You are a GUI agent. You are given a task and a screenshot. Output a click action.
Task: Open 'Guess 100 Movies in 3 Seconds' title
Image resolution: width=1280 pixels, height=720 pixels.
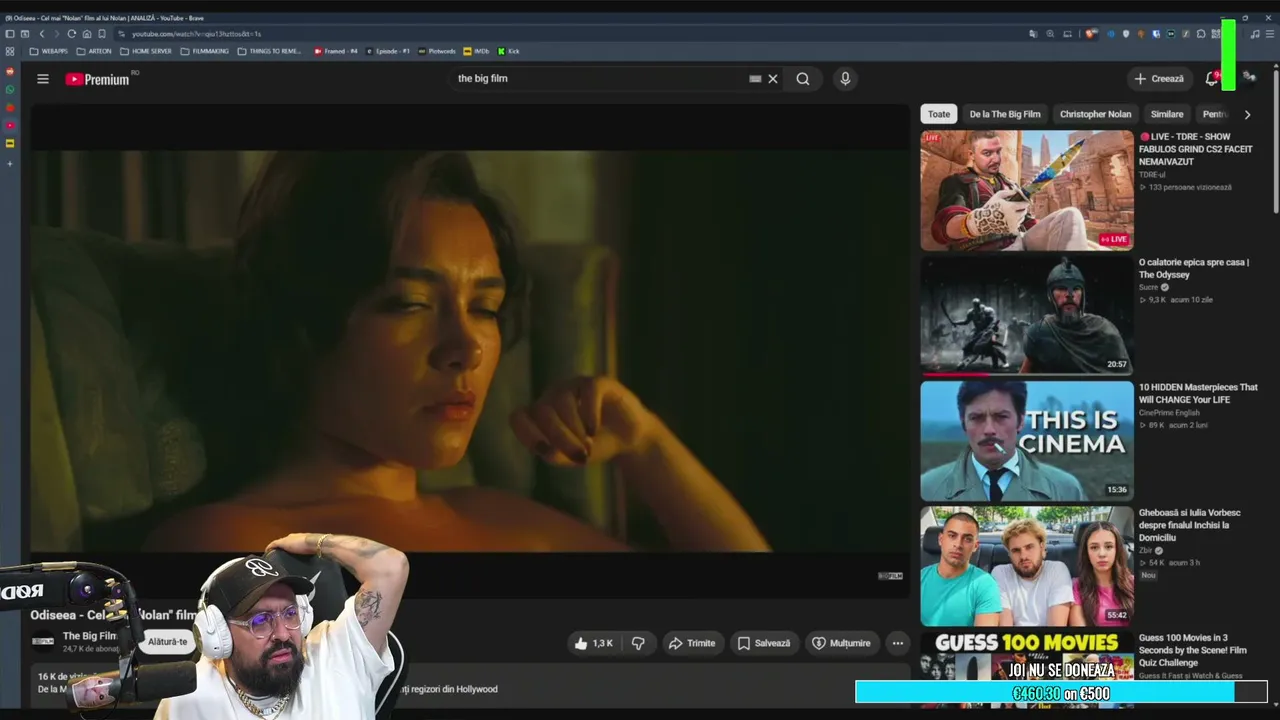point(1192,650)
